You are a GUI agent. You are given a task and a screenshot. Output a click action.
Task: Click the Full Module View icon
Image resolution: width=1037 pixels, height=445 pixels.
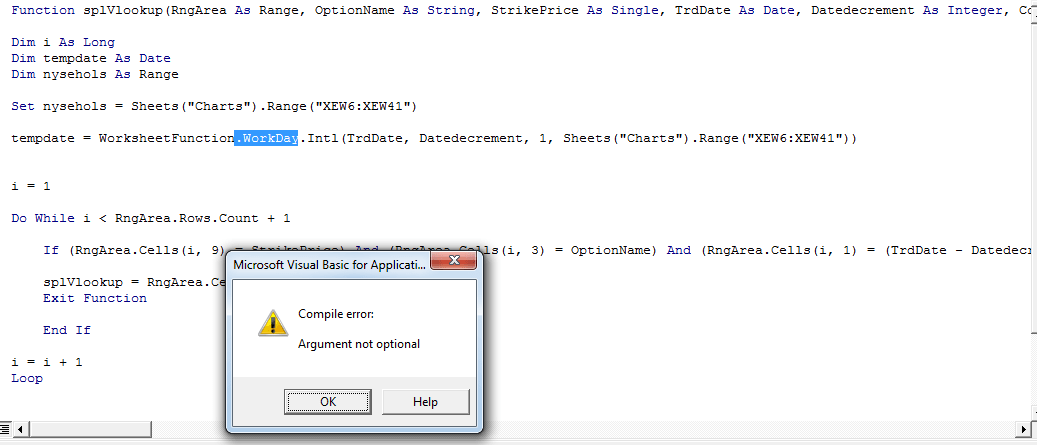point(5,430)
